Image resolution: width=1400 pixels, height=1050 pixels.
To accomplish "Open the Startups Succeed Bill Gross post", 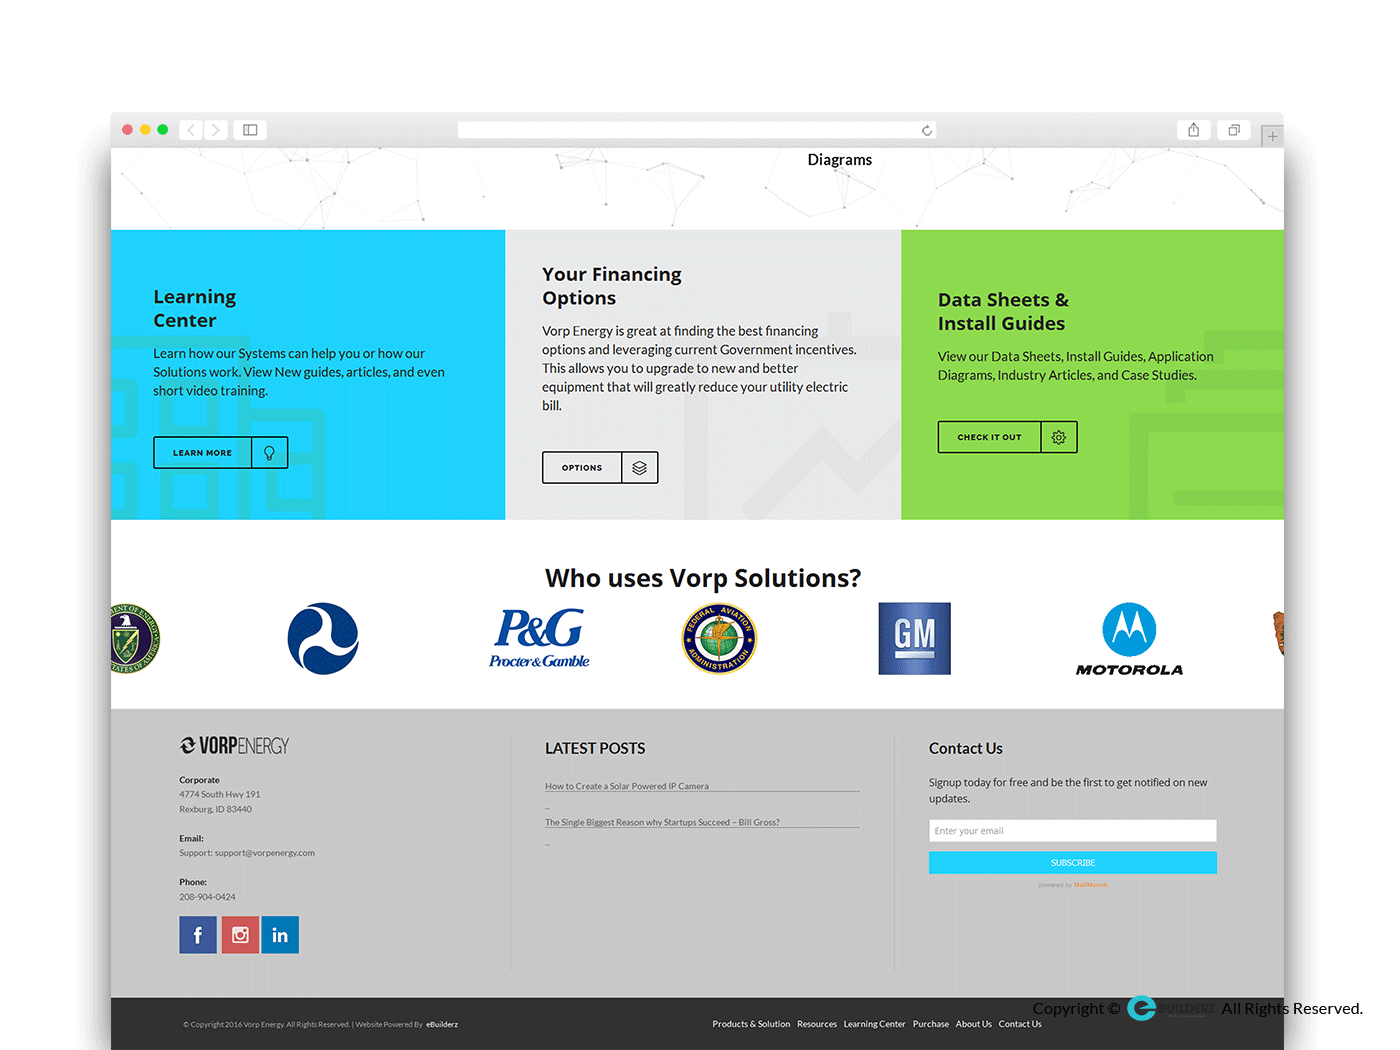I will [x=662, y=822].
